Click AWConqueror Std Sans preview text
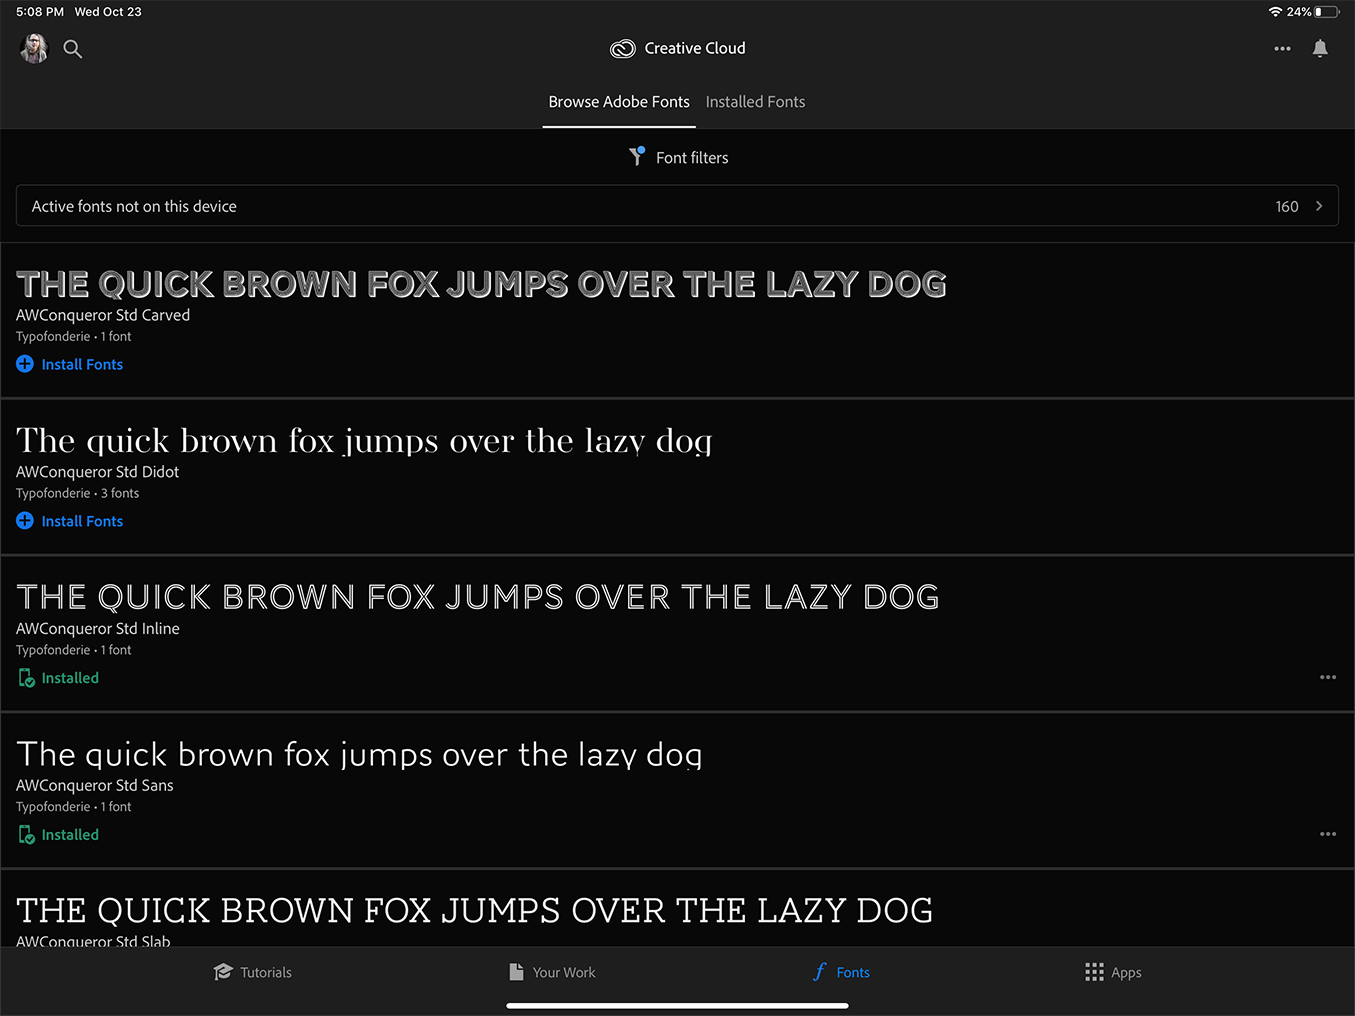This screenshot has height=1016, width=1355. coord(359,754)
